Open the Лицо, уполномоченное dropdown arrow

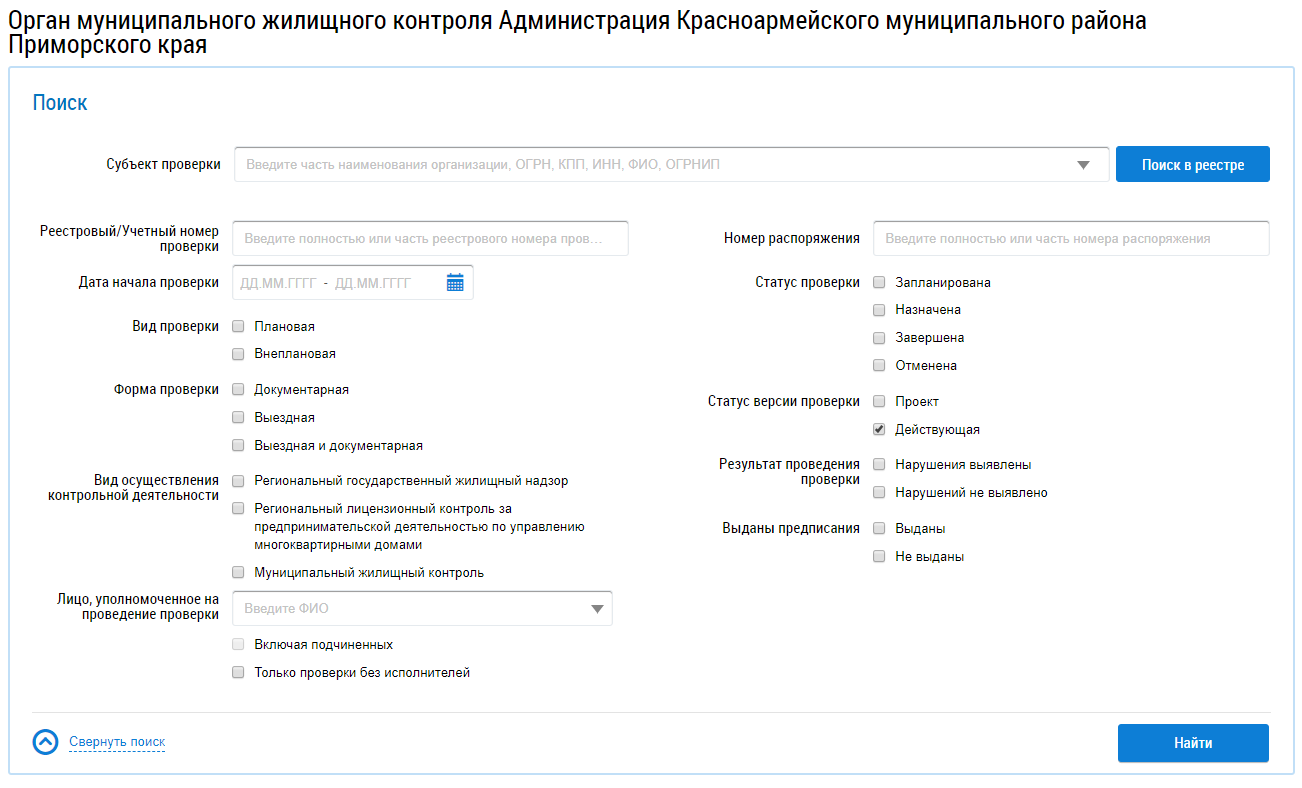597,609
